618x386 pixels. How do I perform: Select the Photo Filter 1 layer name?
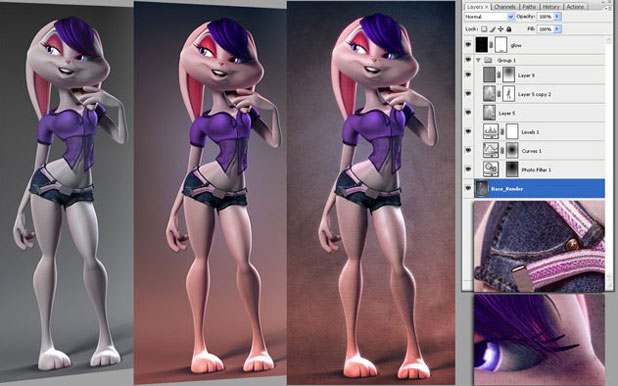click(536, 170)
